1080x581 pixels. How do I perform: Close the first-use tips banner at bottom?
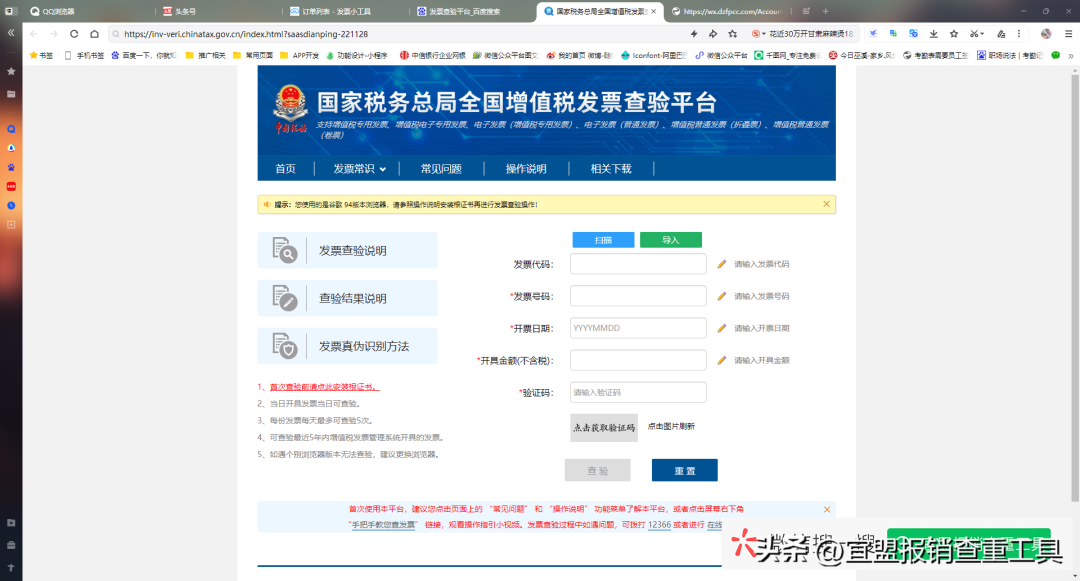pos(827,509)
